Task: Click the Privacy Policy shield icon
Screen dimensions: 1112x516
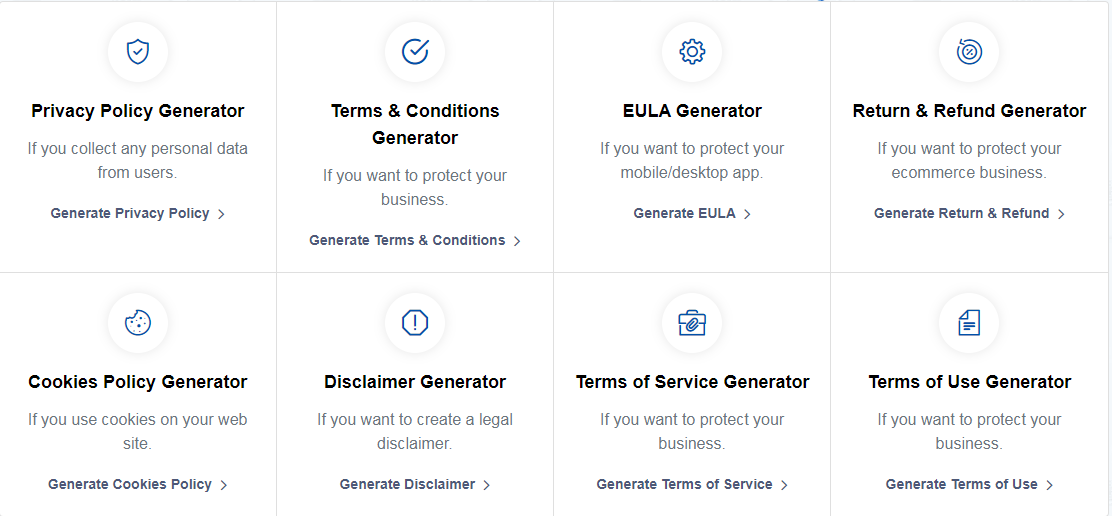Action: [138, 52]
